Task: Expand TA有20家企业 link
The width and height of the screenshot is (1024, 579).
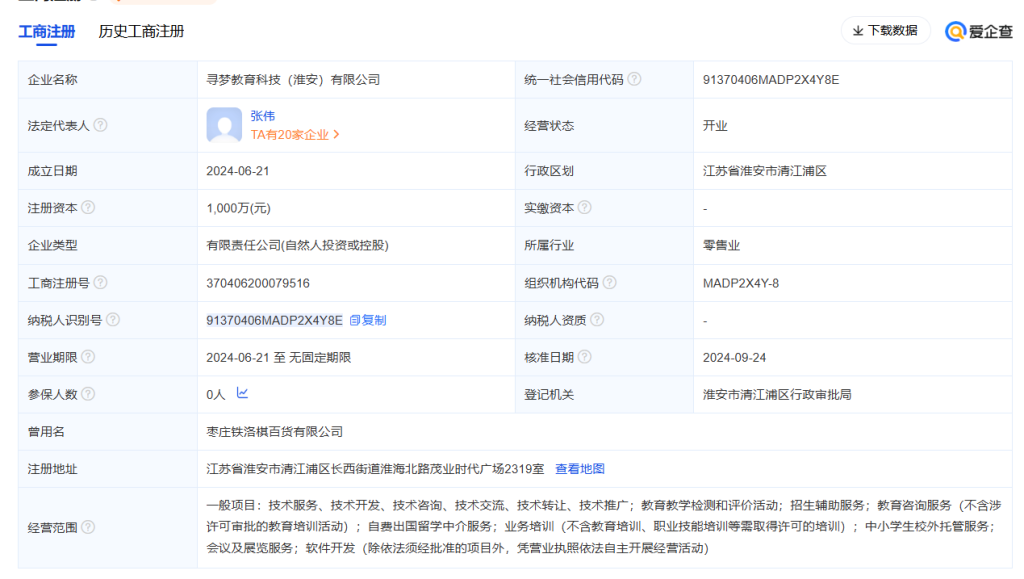Action: (x=295, y=134)
